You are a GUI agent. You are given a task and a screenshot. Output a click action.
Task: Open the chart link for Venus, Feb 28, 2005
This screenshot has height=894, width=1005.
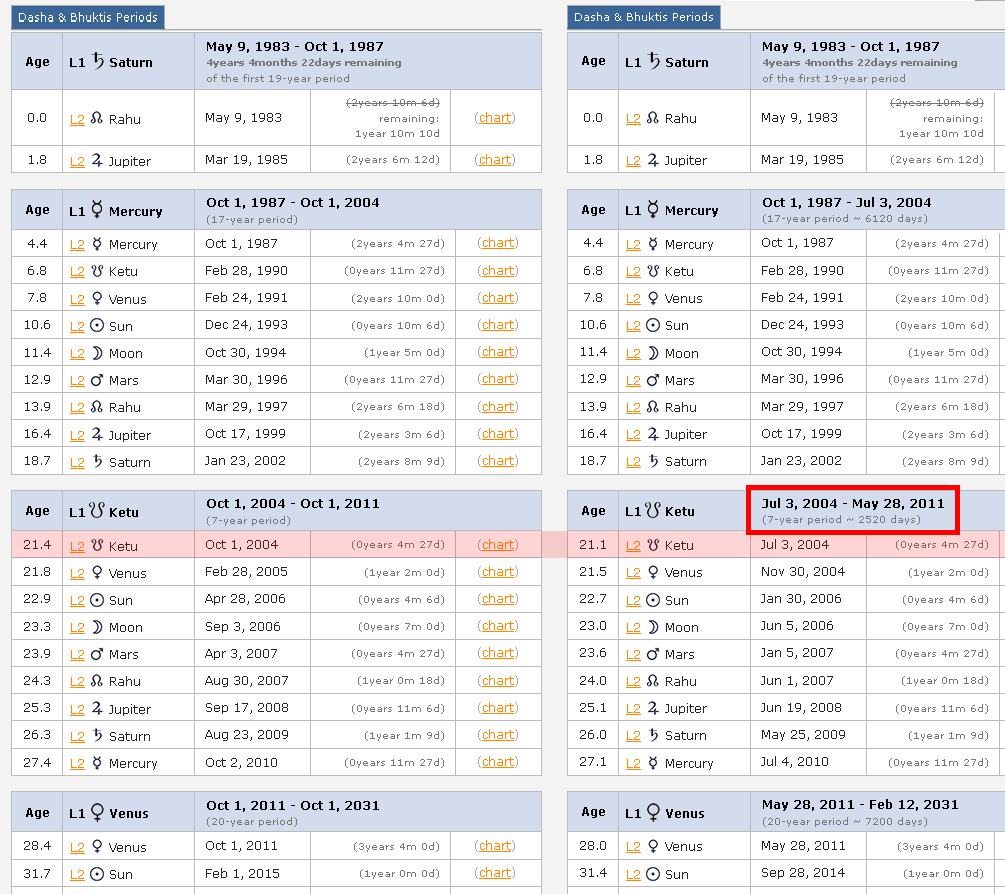[498, 571]
